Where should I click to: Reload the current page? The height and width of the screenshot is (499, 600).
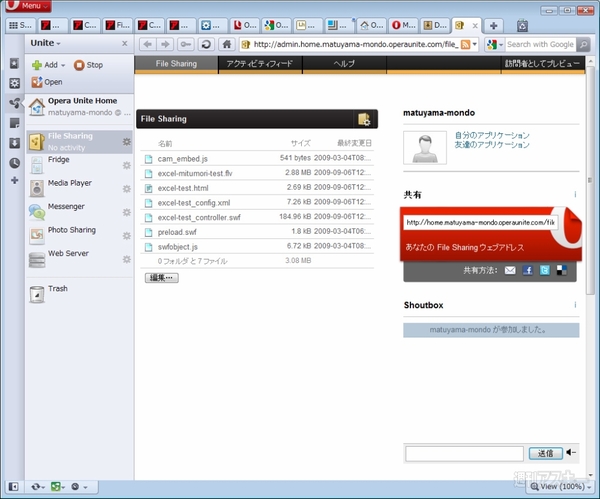(206, 44)
